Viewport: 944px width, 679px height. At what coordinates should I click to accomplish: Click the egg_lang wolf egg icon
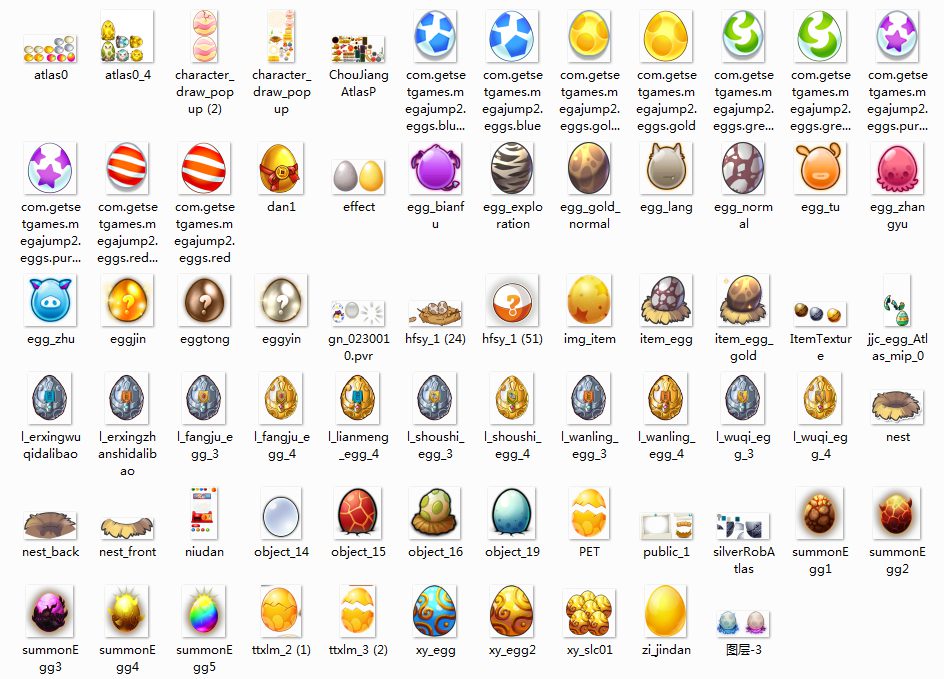click(666, 168)
